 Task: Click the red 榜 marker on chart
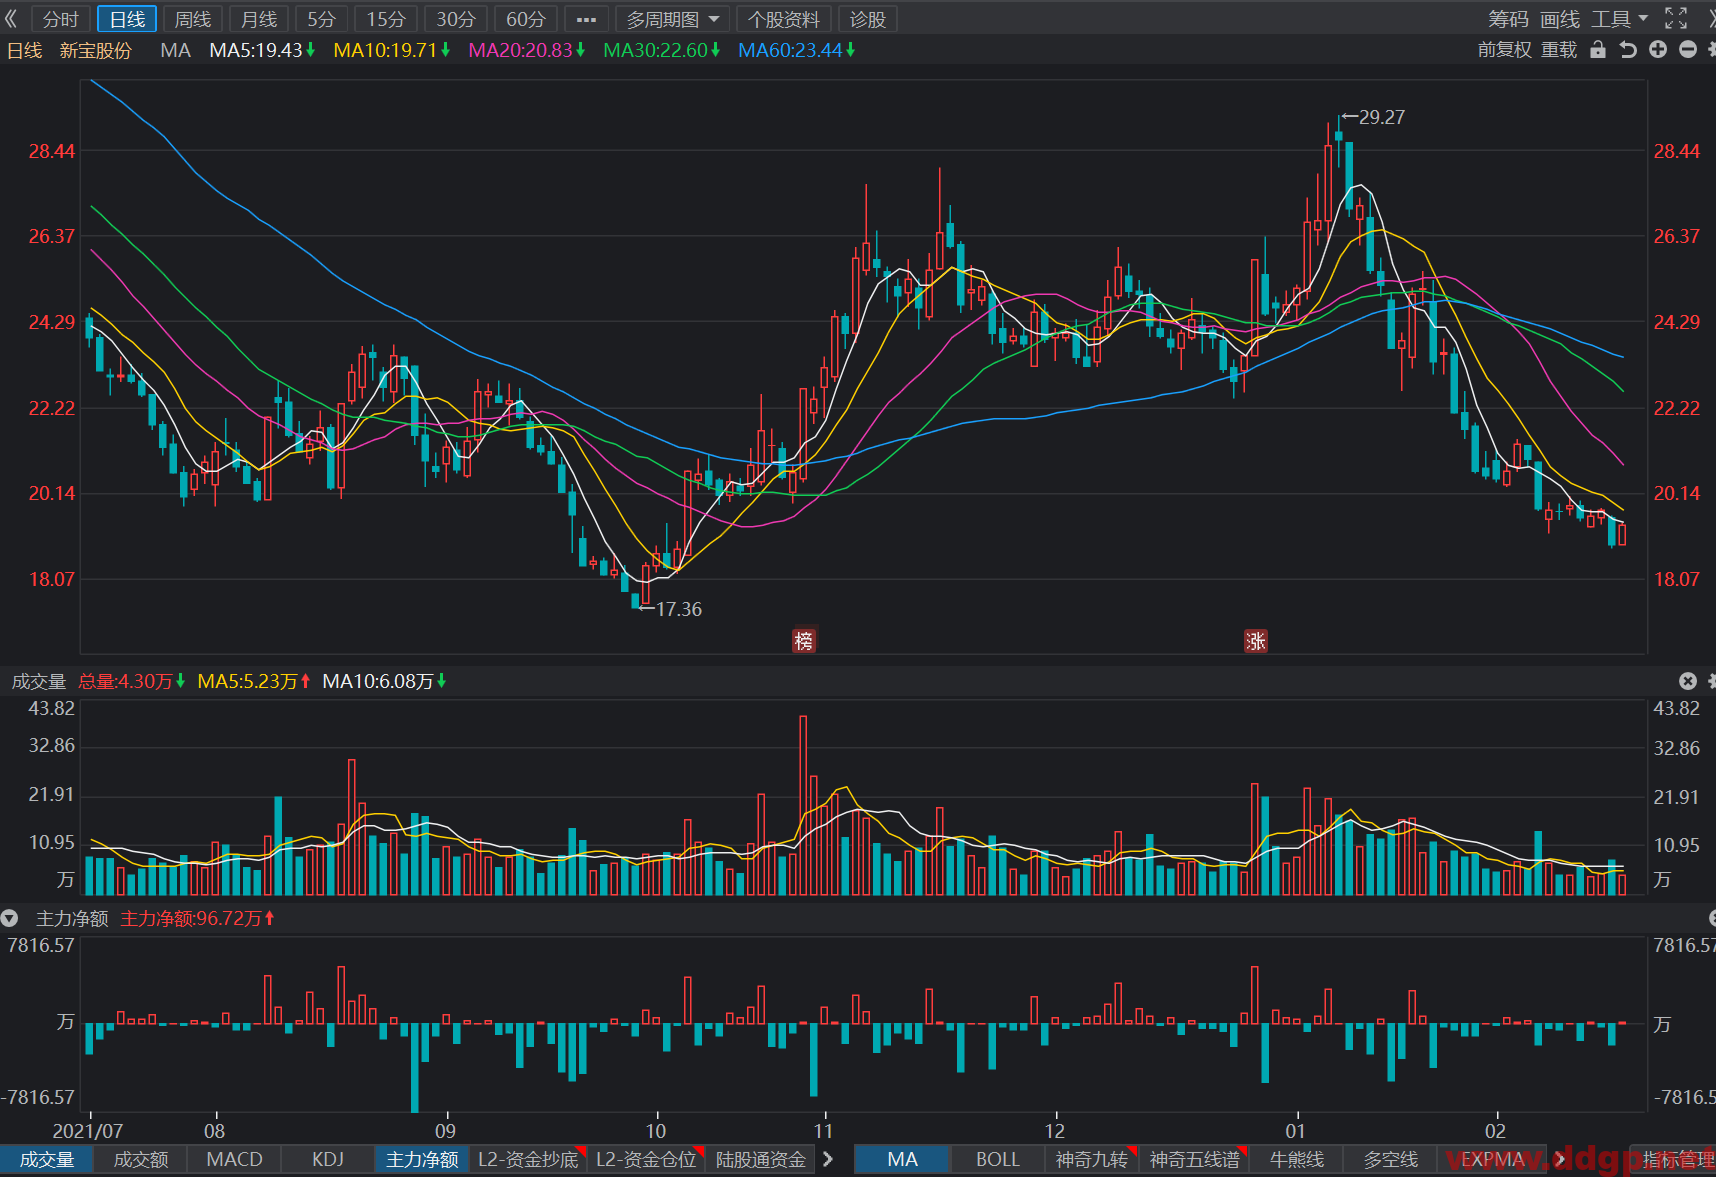click(804, 641)
